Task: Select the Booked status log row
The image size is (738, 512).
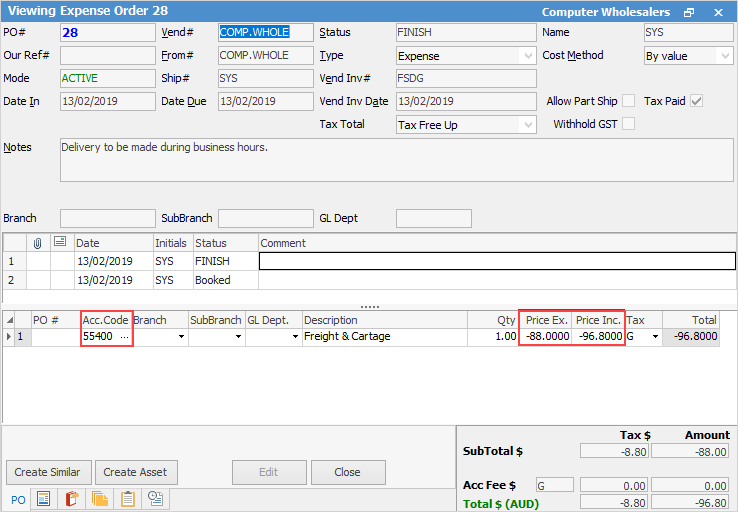Action: pos(369,280)
